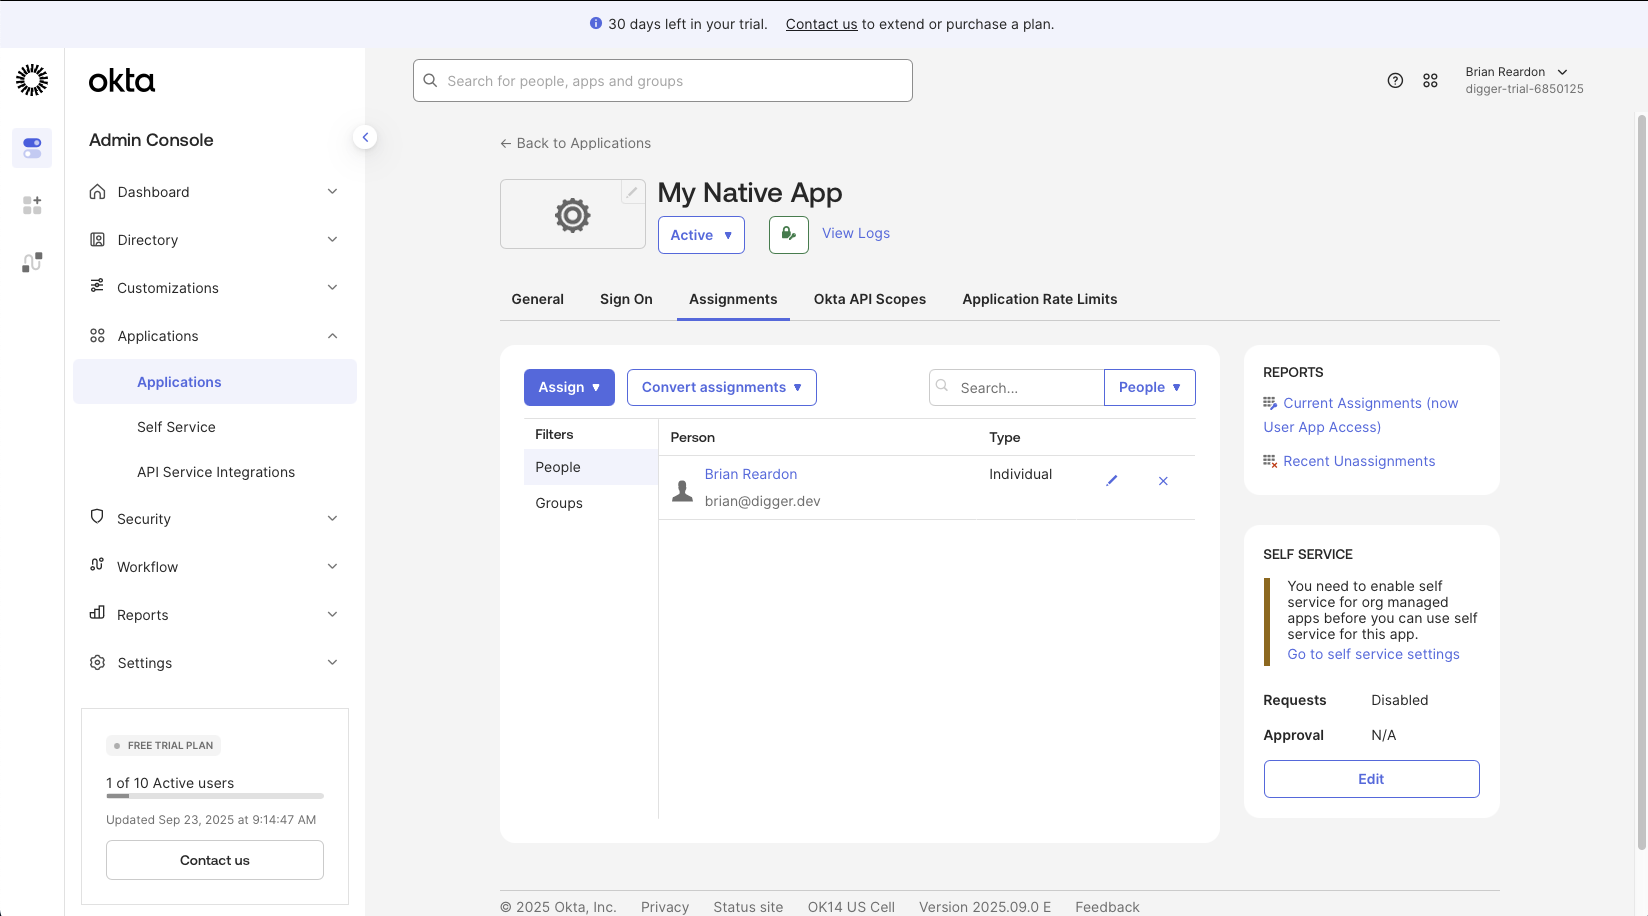
Task: Open the Convert assignments dropdown
Action: 721,388
